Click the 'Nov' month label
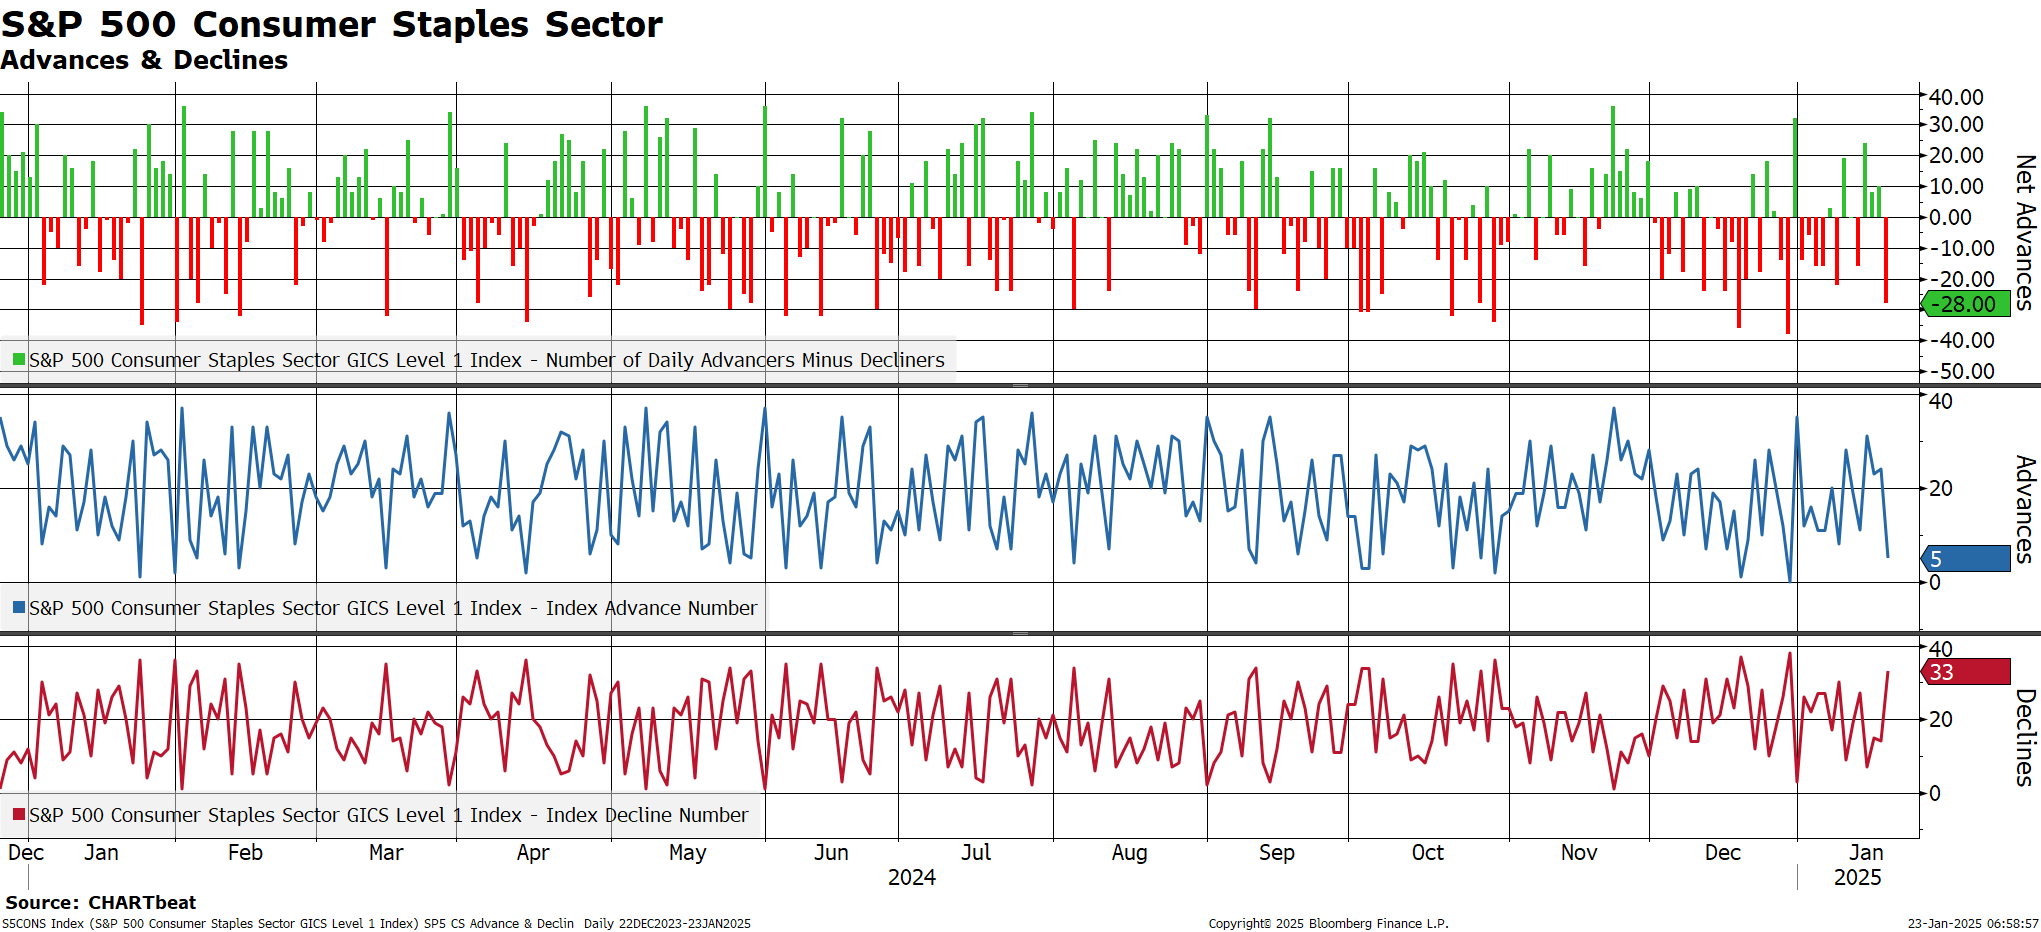Viewport: 2041px width, 932px height. click(1579, 852)
